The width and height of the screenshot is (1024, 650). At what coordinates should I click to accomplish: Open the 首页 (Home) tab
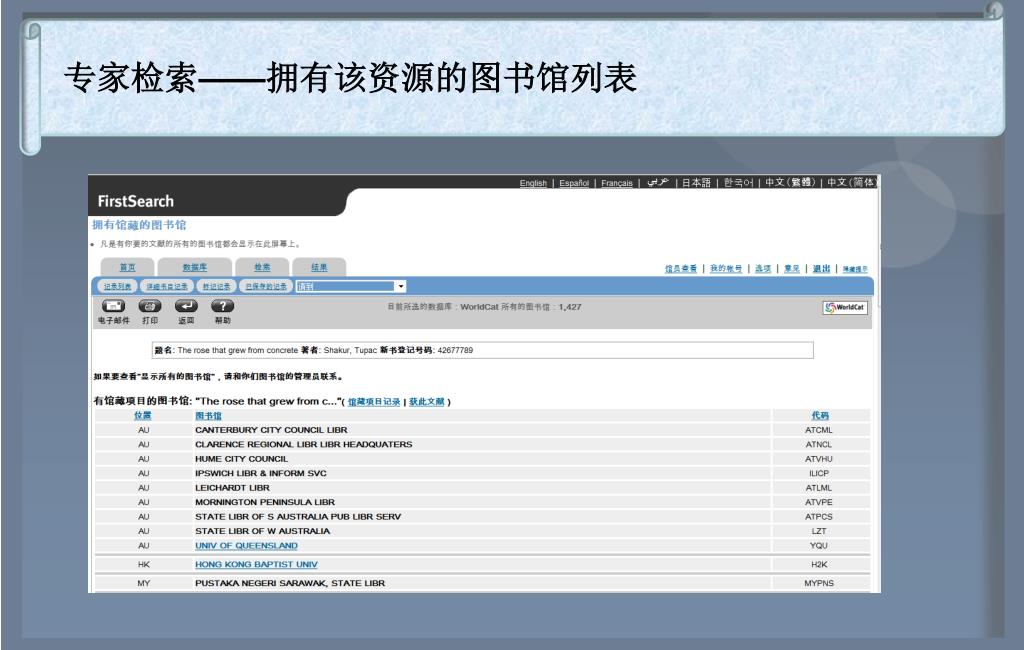pos(127,267)
